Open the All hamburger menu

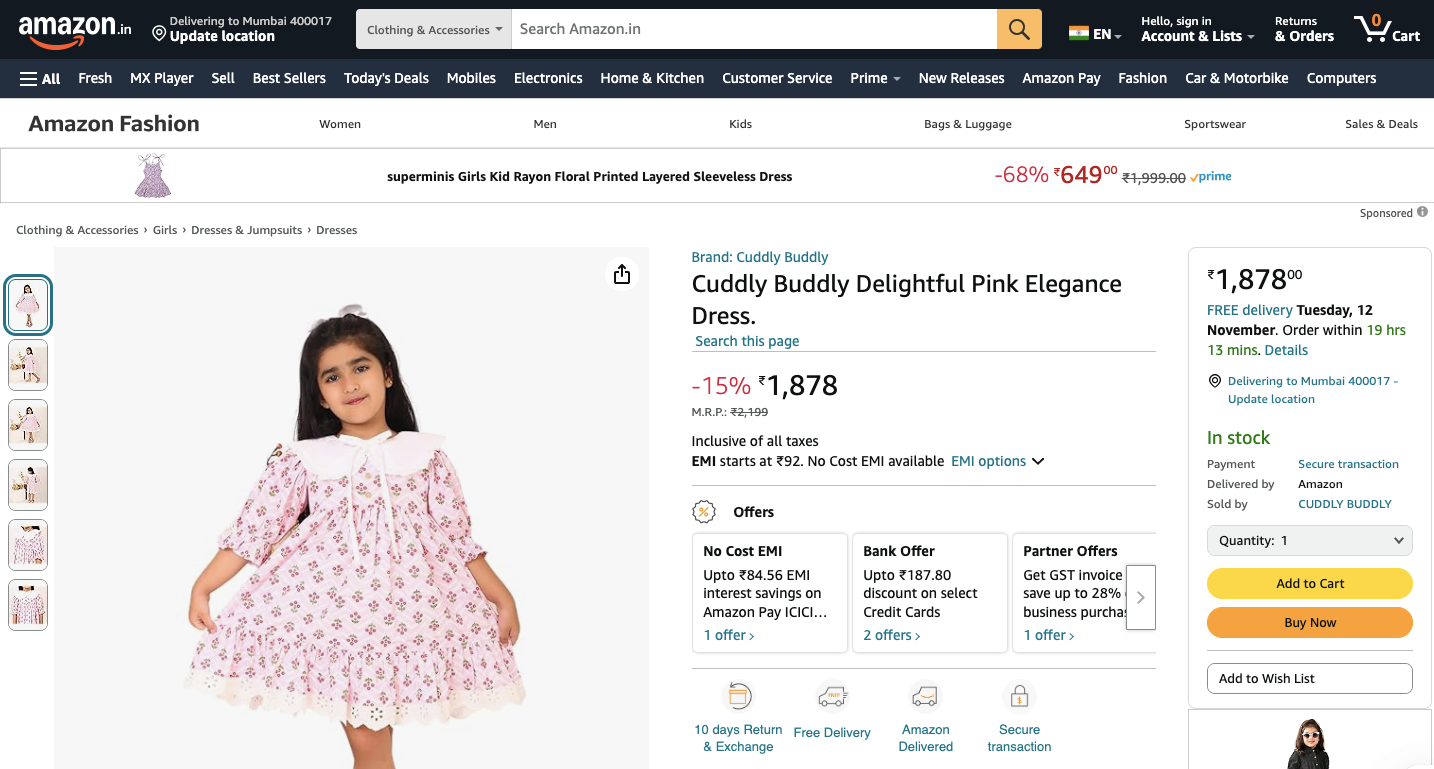tap(40, 78)
